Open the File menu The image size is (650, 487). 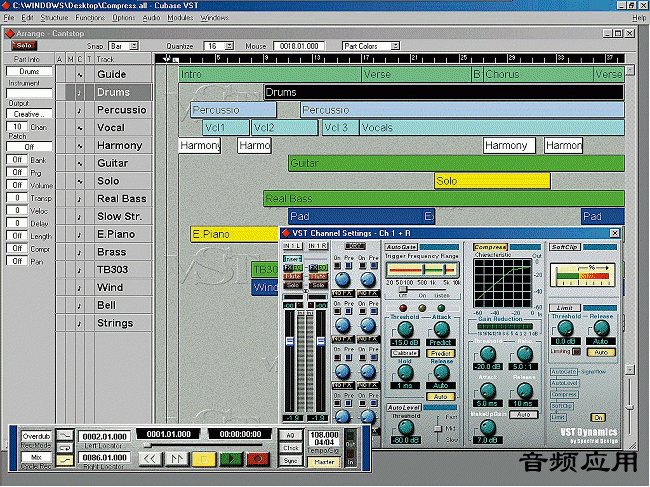[9, 18]
